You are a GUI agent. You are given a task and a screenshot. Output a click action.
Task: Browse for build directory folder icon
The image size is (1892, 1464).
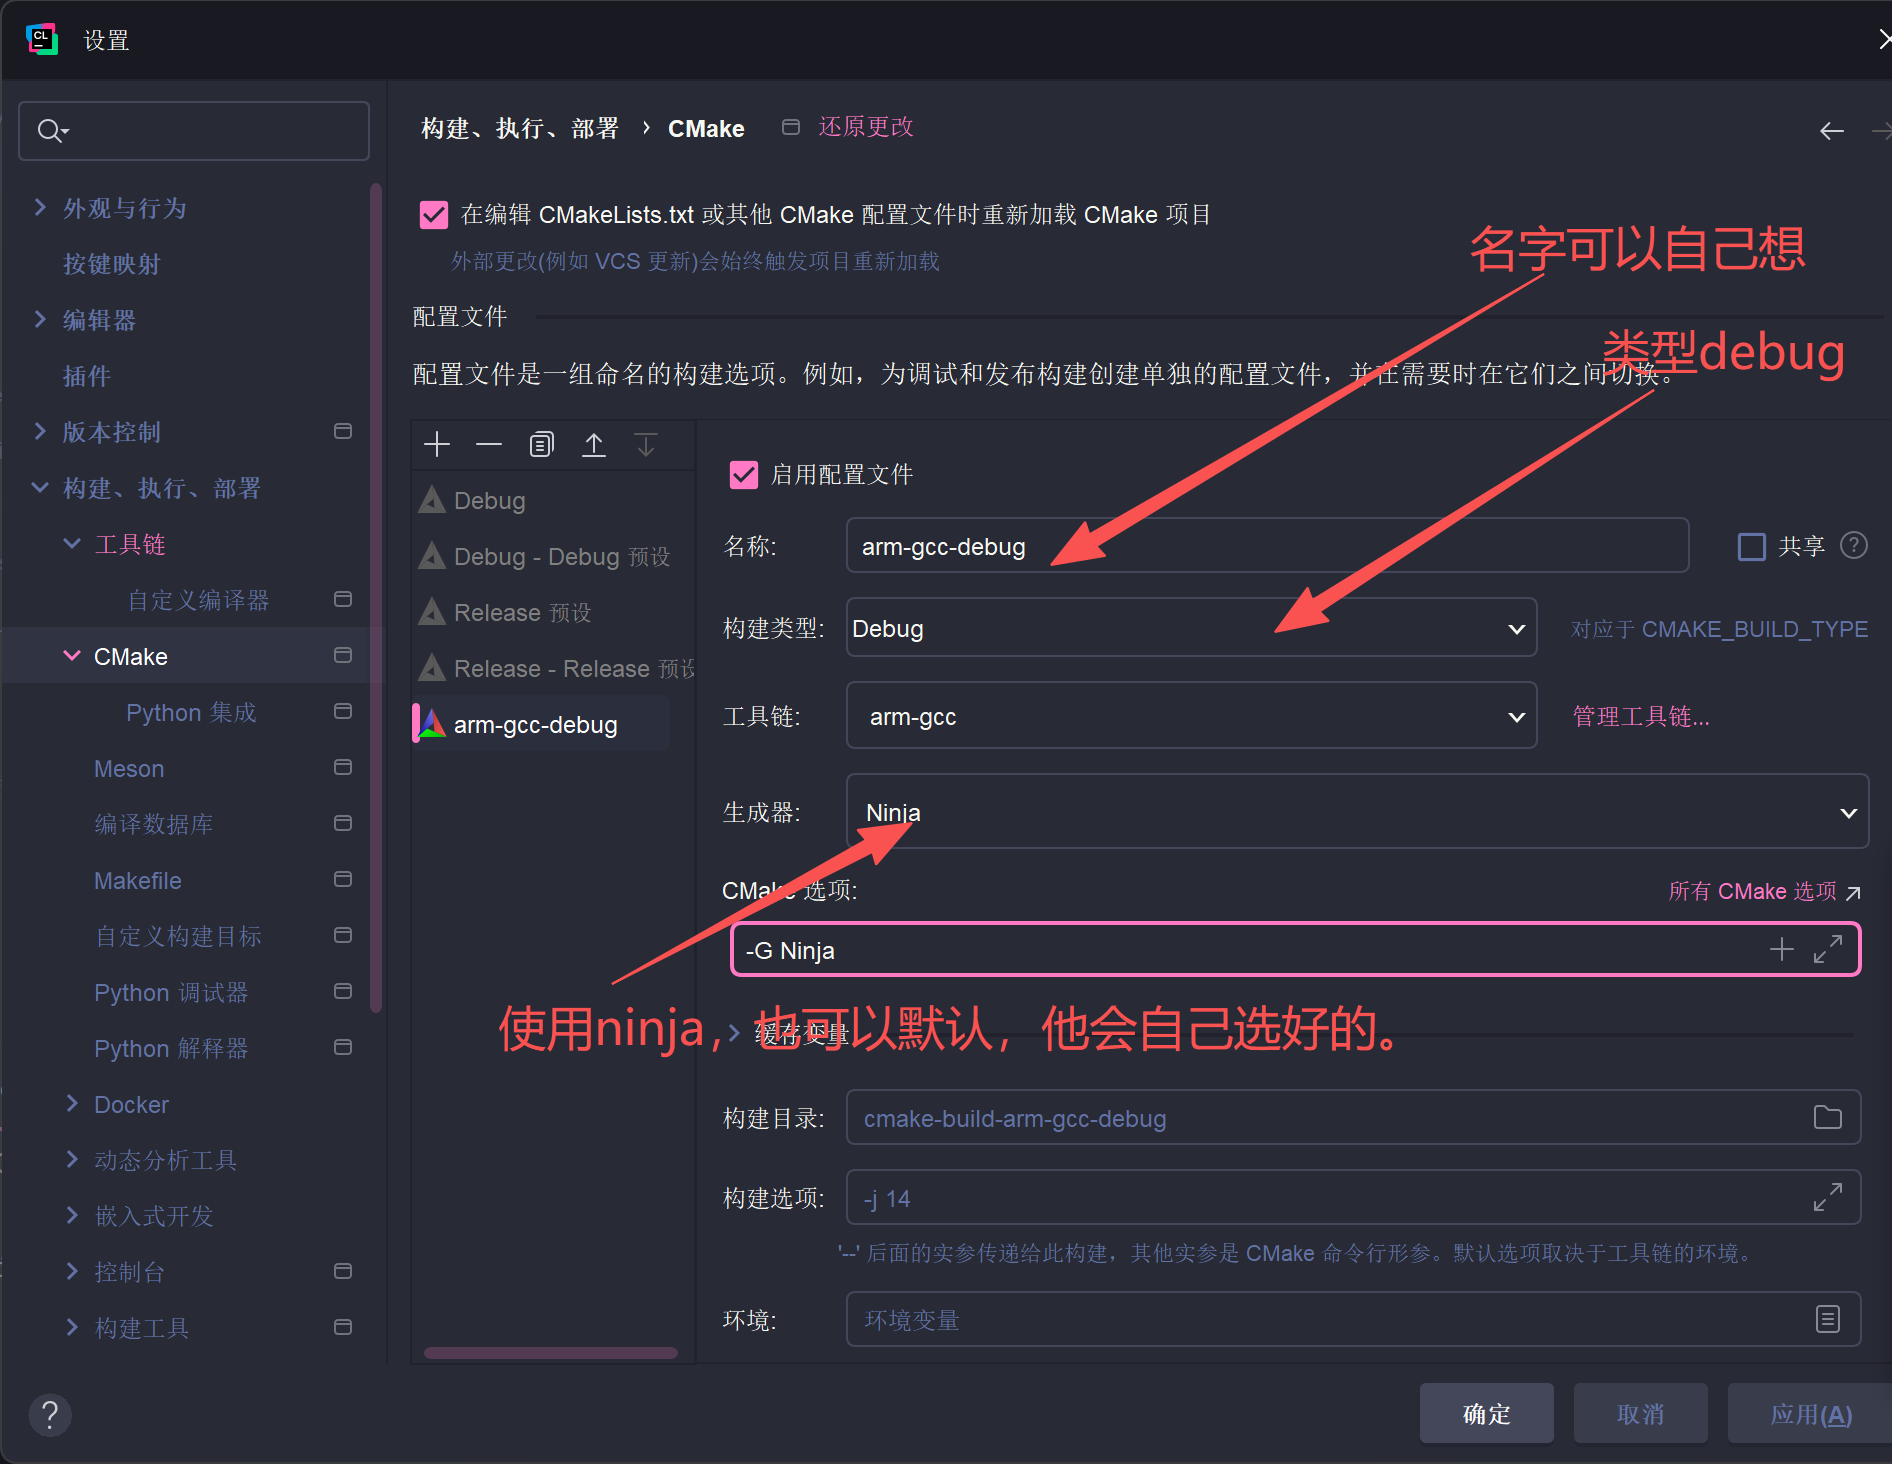pyautogui.click(x=1828, y=1117)
